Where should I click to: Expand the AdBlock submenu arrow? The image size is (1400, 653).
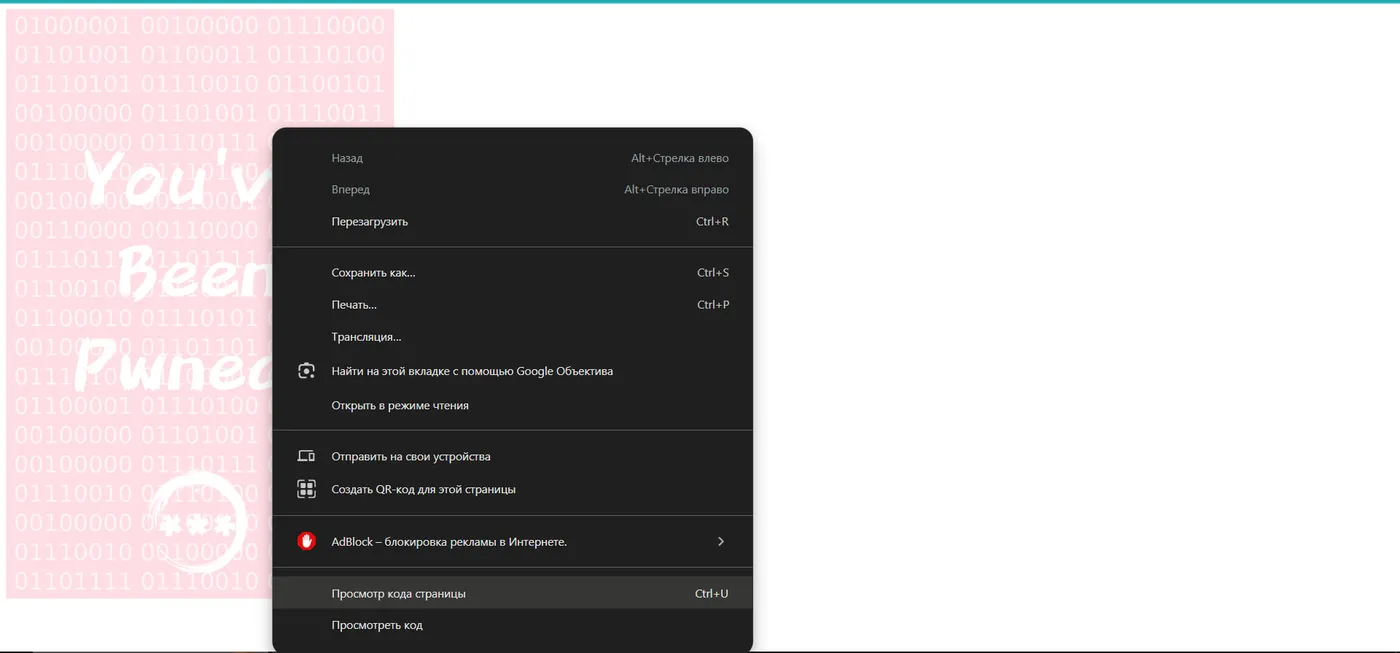click(x=721, y=541)
